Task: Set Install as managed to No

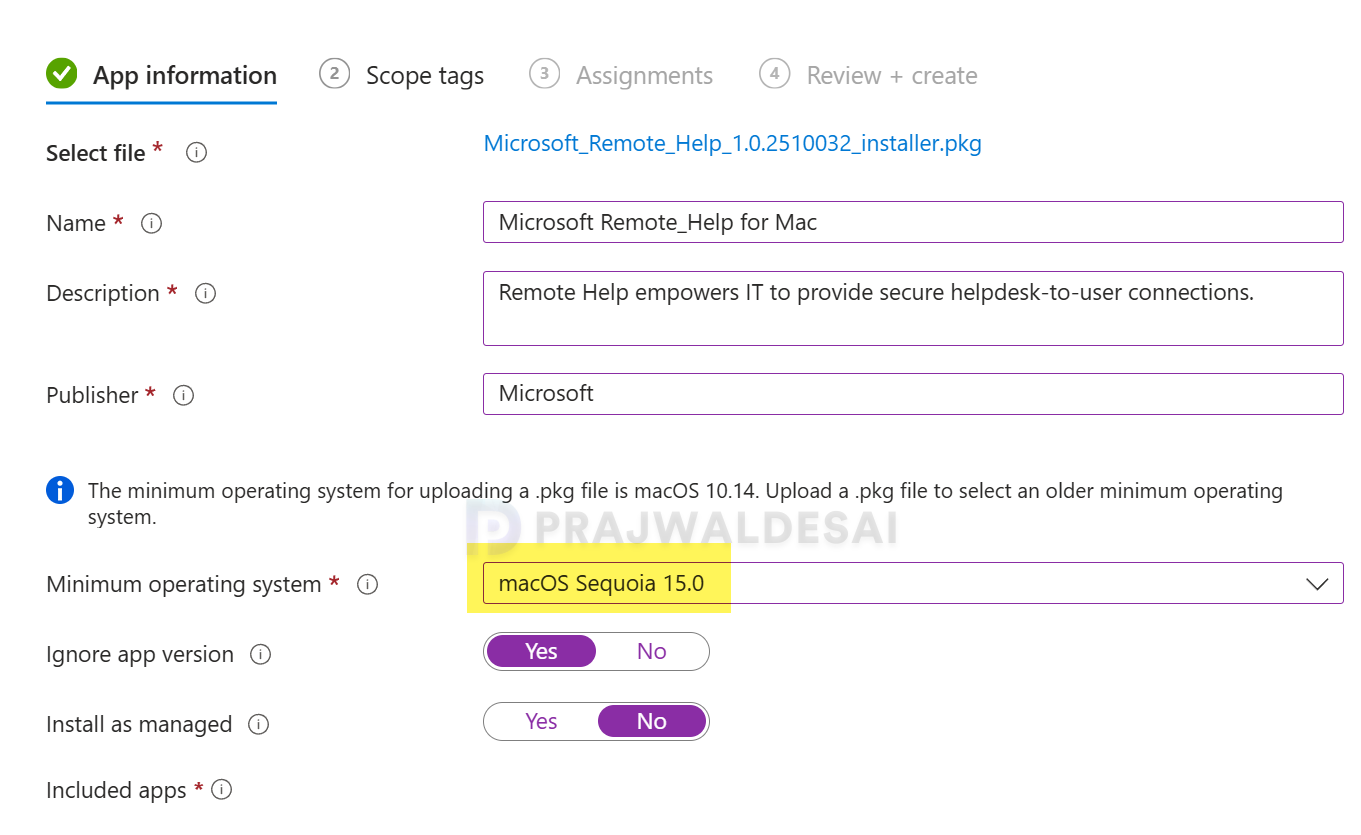Action: coord(652,722)
